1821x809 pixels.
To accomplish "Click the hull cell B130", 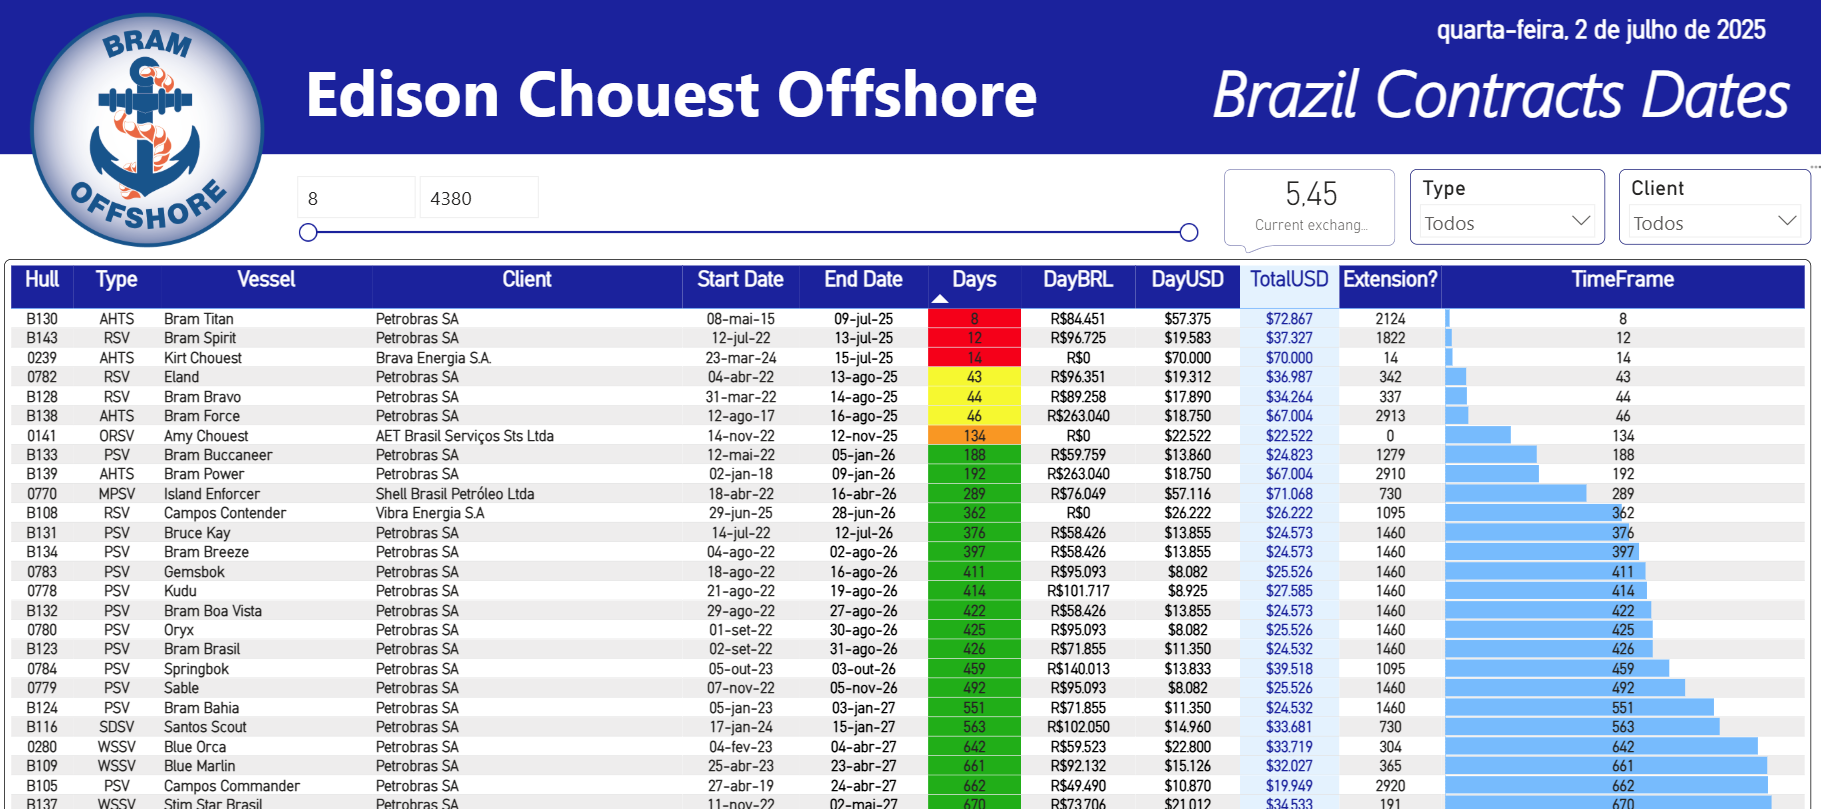I will pyautogui.click(x=42, y=319).
